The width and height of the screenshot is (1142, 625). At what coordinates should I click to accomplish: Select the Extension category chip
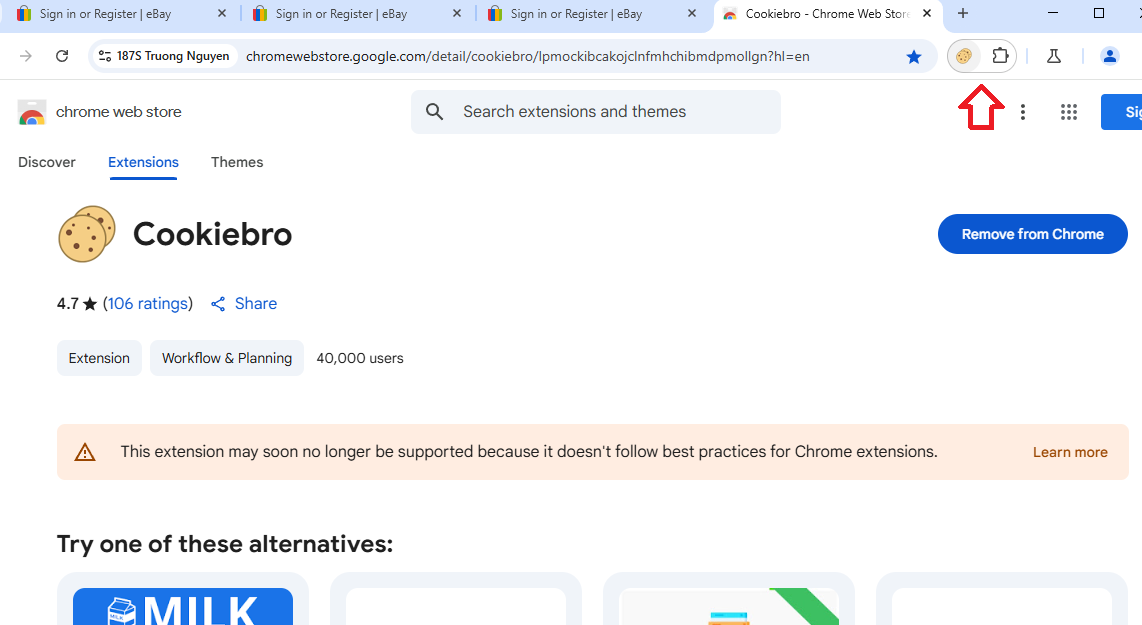click(x=99, y=358)
